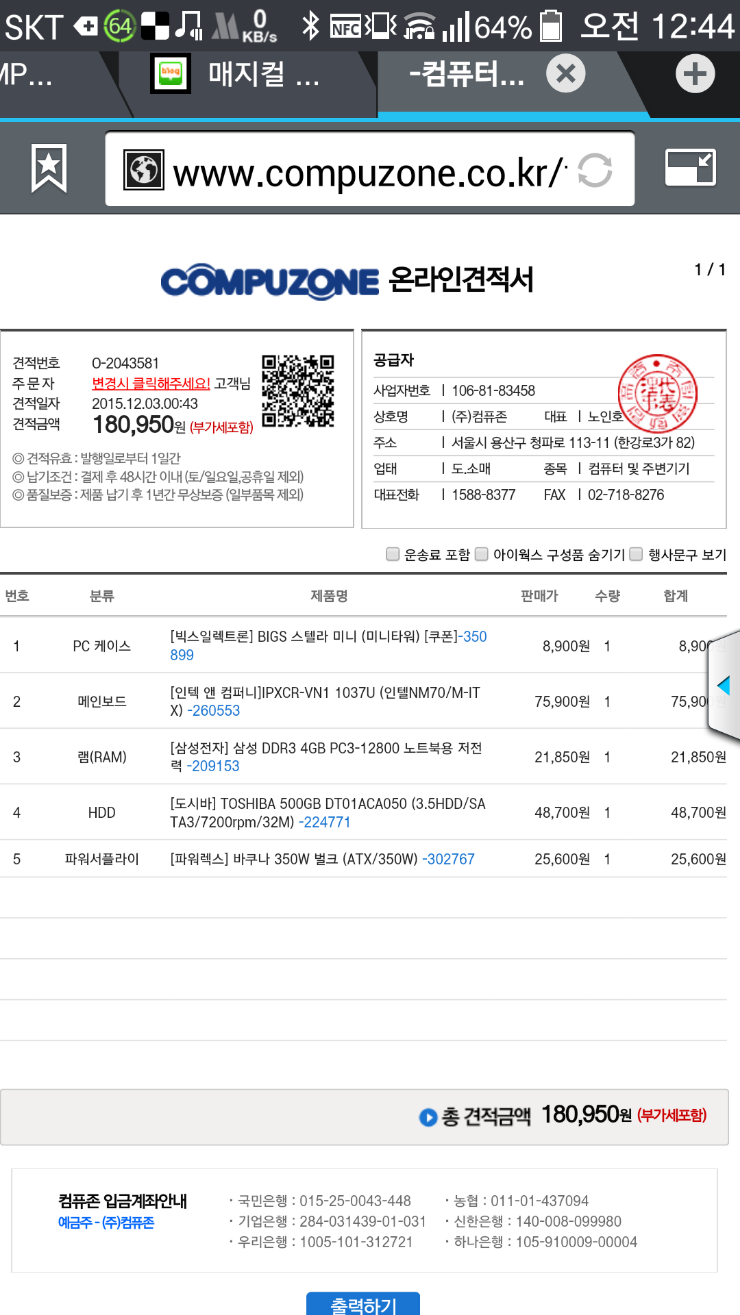
Task: Select the active 컴퓨터 tab
Action: coord(466,75)
